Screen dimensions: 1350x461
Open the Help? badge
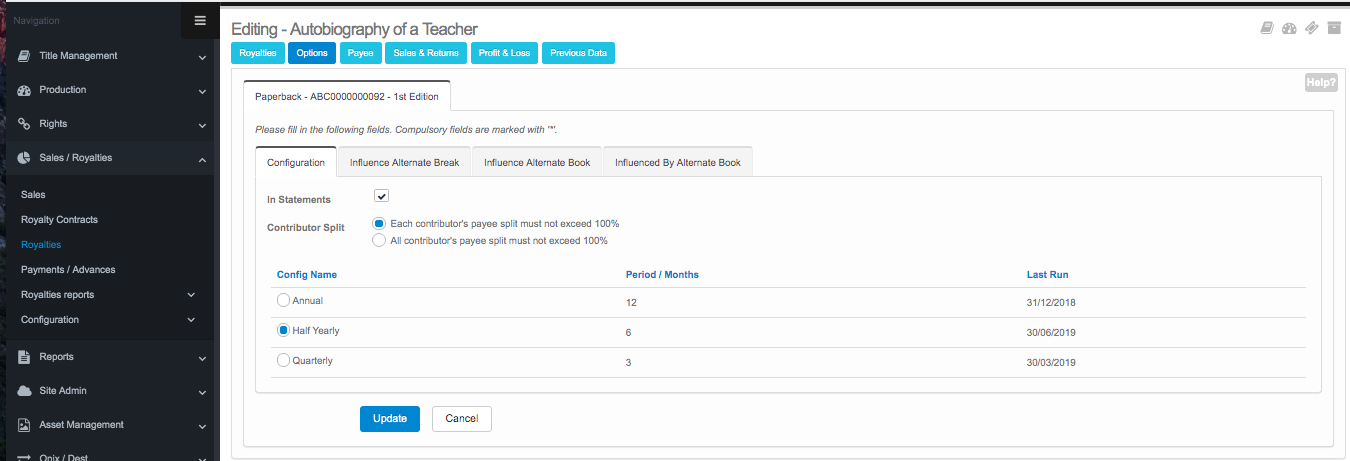coord(1320,83)
